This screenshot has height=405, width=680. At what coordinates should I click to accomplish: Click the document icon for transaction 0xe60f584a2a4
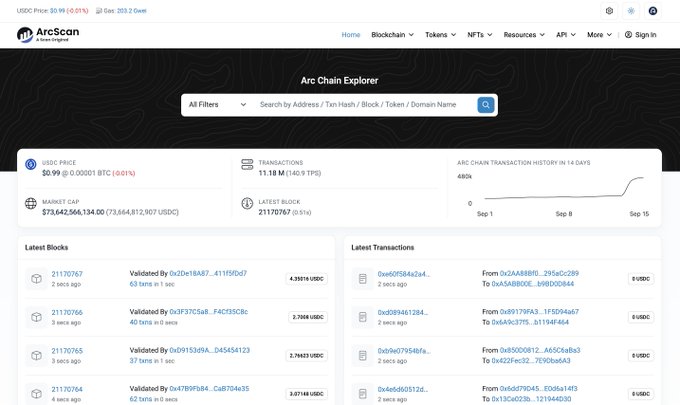tap(363, 279)
